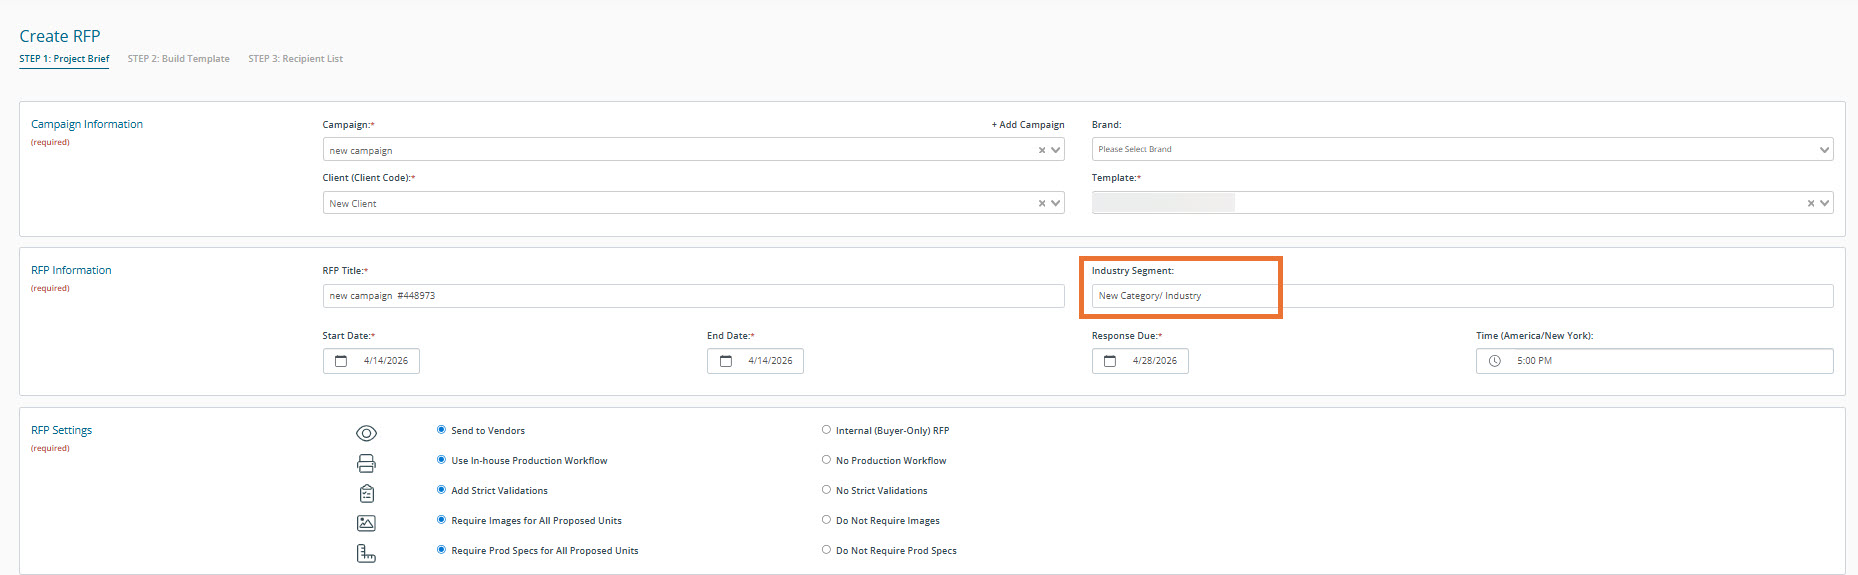Clear the Campaign selection with X icon
This screenshot has height=575, width=1858.
pyautogui.click(x=1041, y=150)
